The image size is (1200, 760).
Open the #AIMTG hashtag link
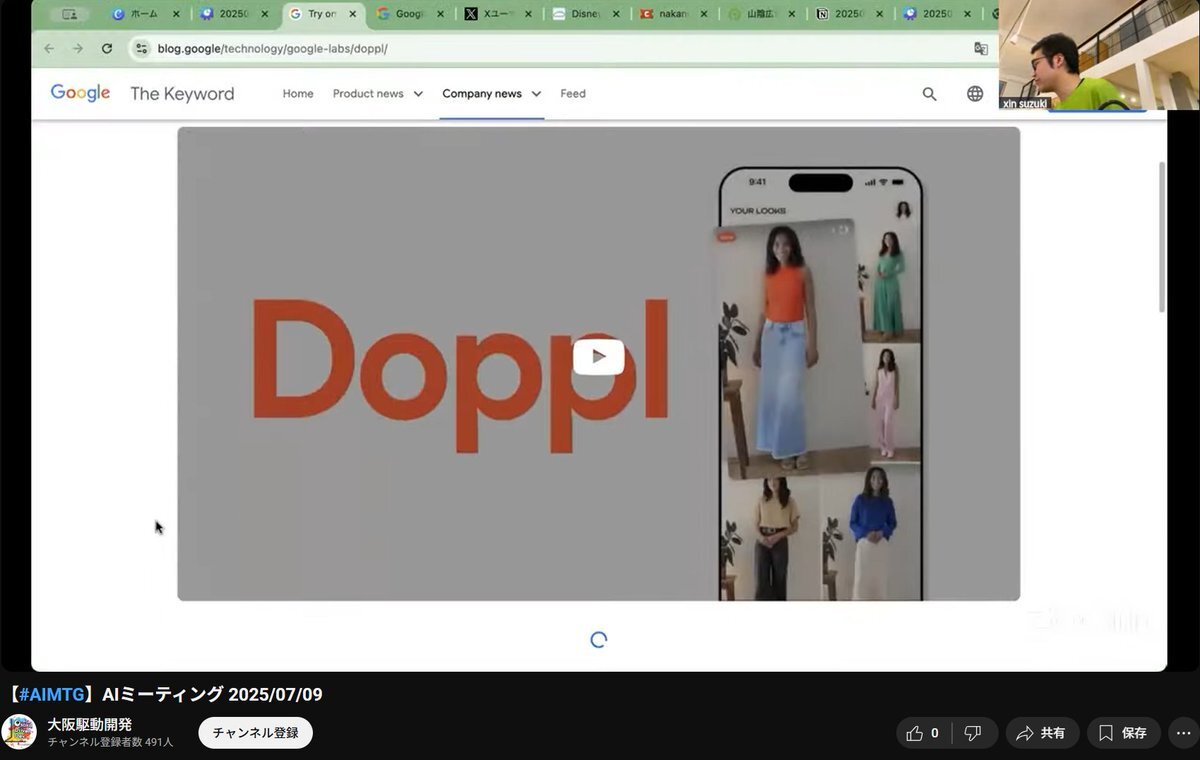click(x=51, y=695)
